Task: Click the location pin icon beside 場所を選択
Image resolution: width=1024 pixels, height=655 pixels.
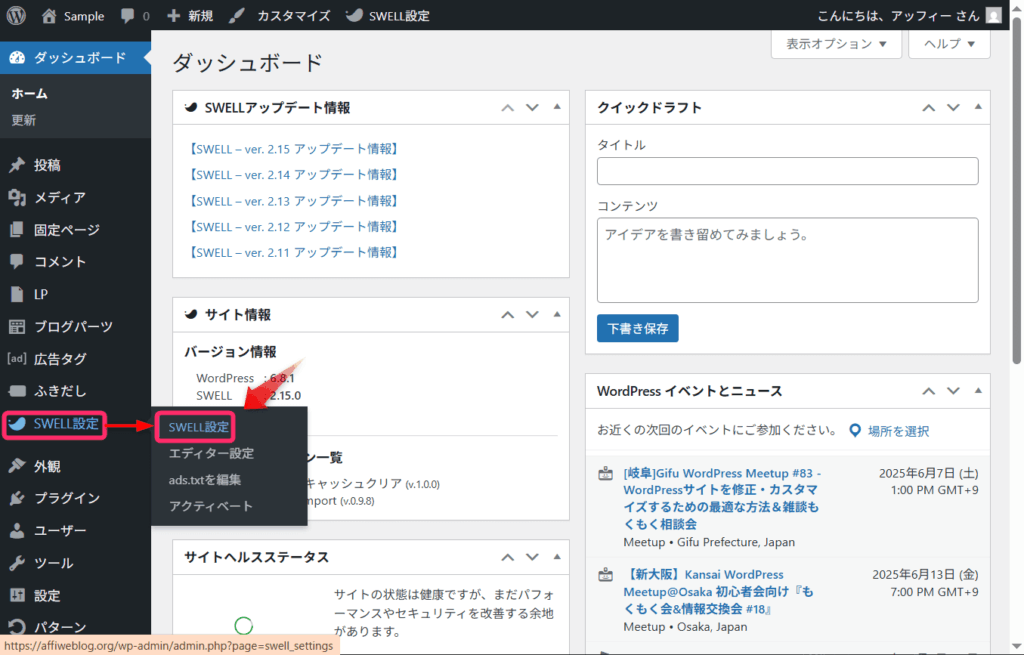Action: pos(855,431)
